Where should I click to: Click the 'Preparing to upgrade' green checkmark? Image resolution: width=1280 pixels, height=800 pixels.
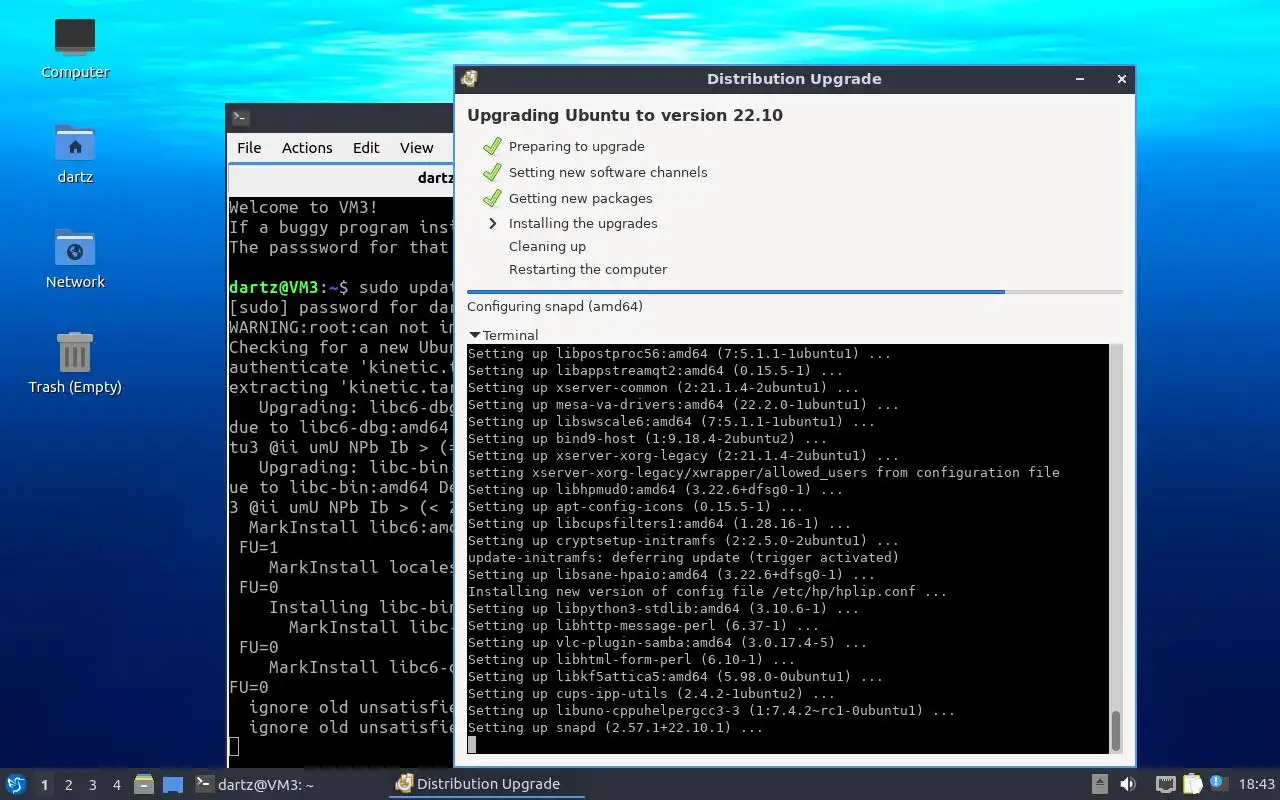tap(492, 146)
